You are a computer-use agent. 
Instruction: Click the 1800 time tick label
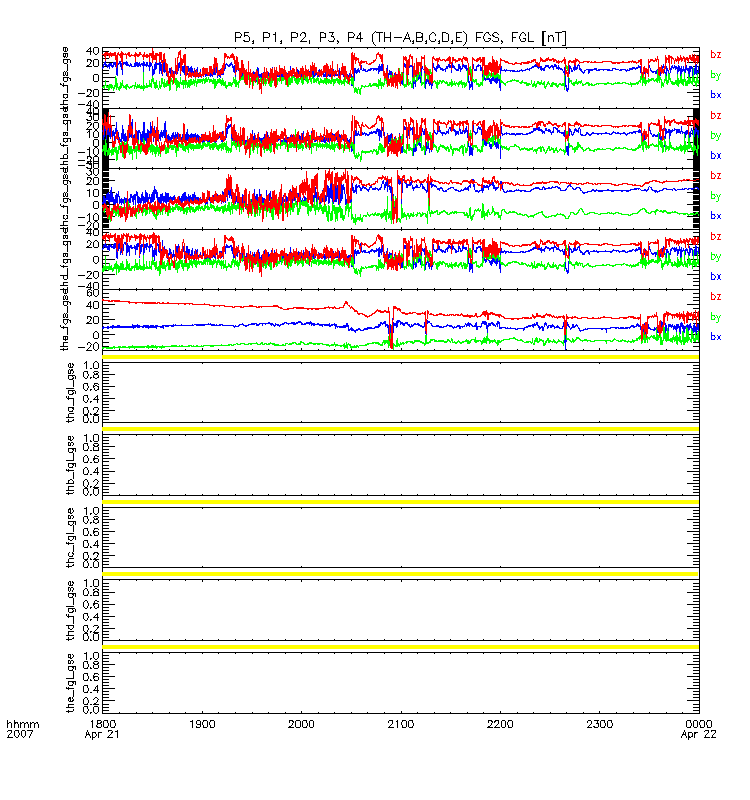103,724
